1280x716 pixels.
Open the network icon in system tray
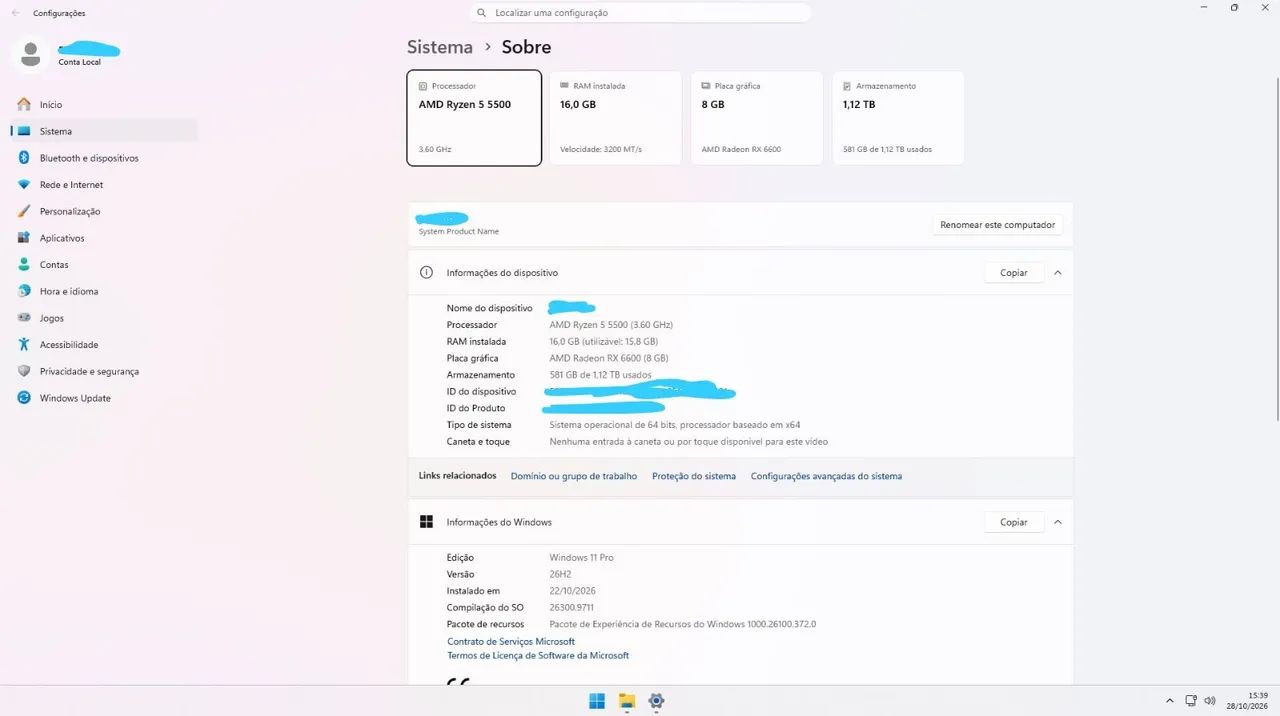1191,701
